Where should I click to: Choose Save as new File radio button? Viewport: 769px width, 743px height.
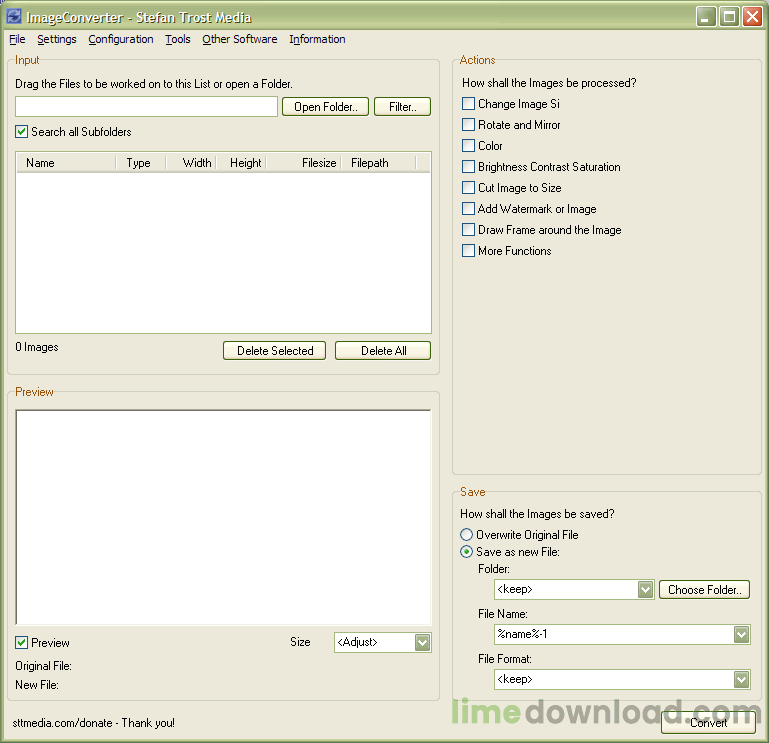pos(467,552)
